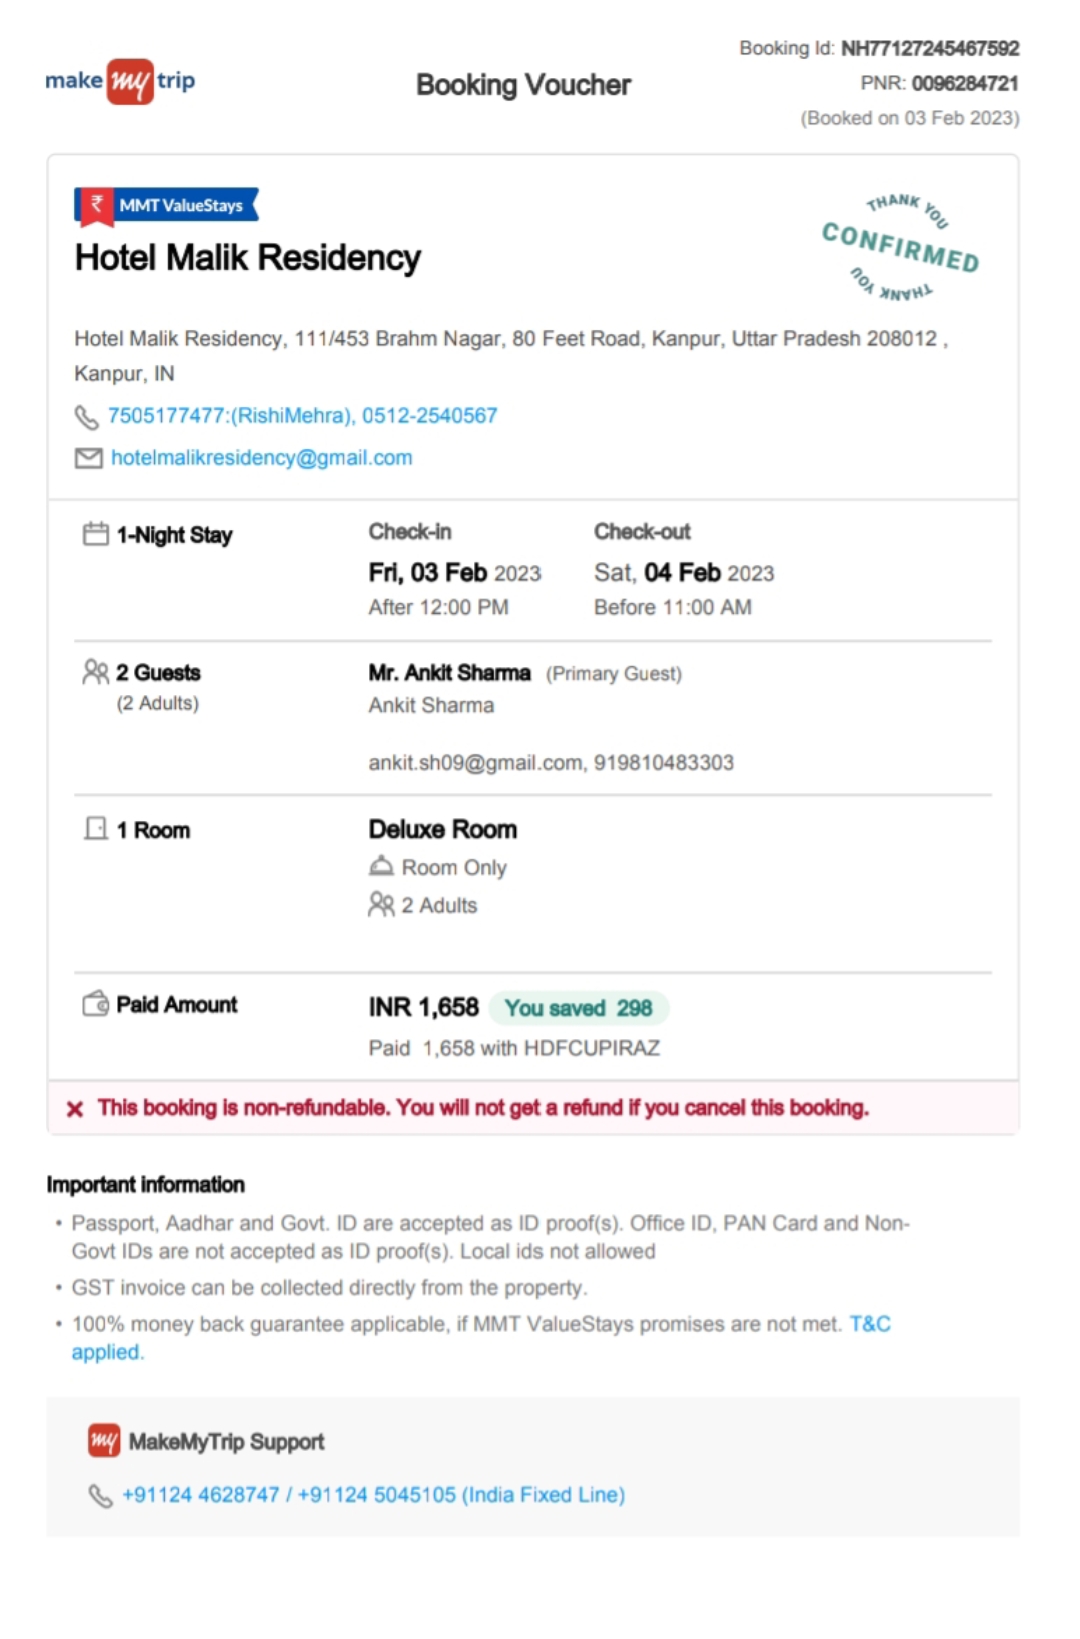The image size is (1080, 1639).
Task: Click the phone icon beside hotel number
Action: pos(87,417)
